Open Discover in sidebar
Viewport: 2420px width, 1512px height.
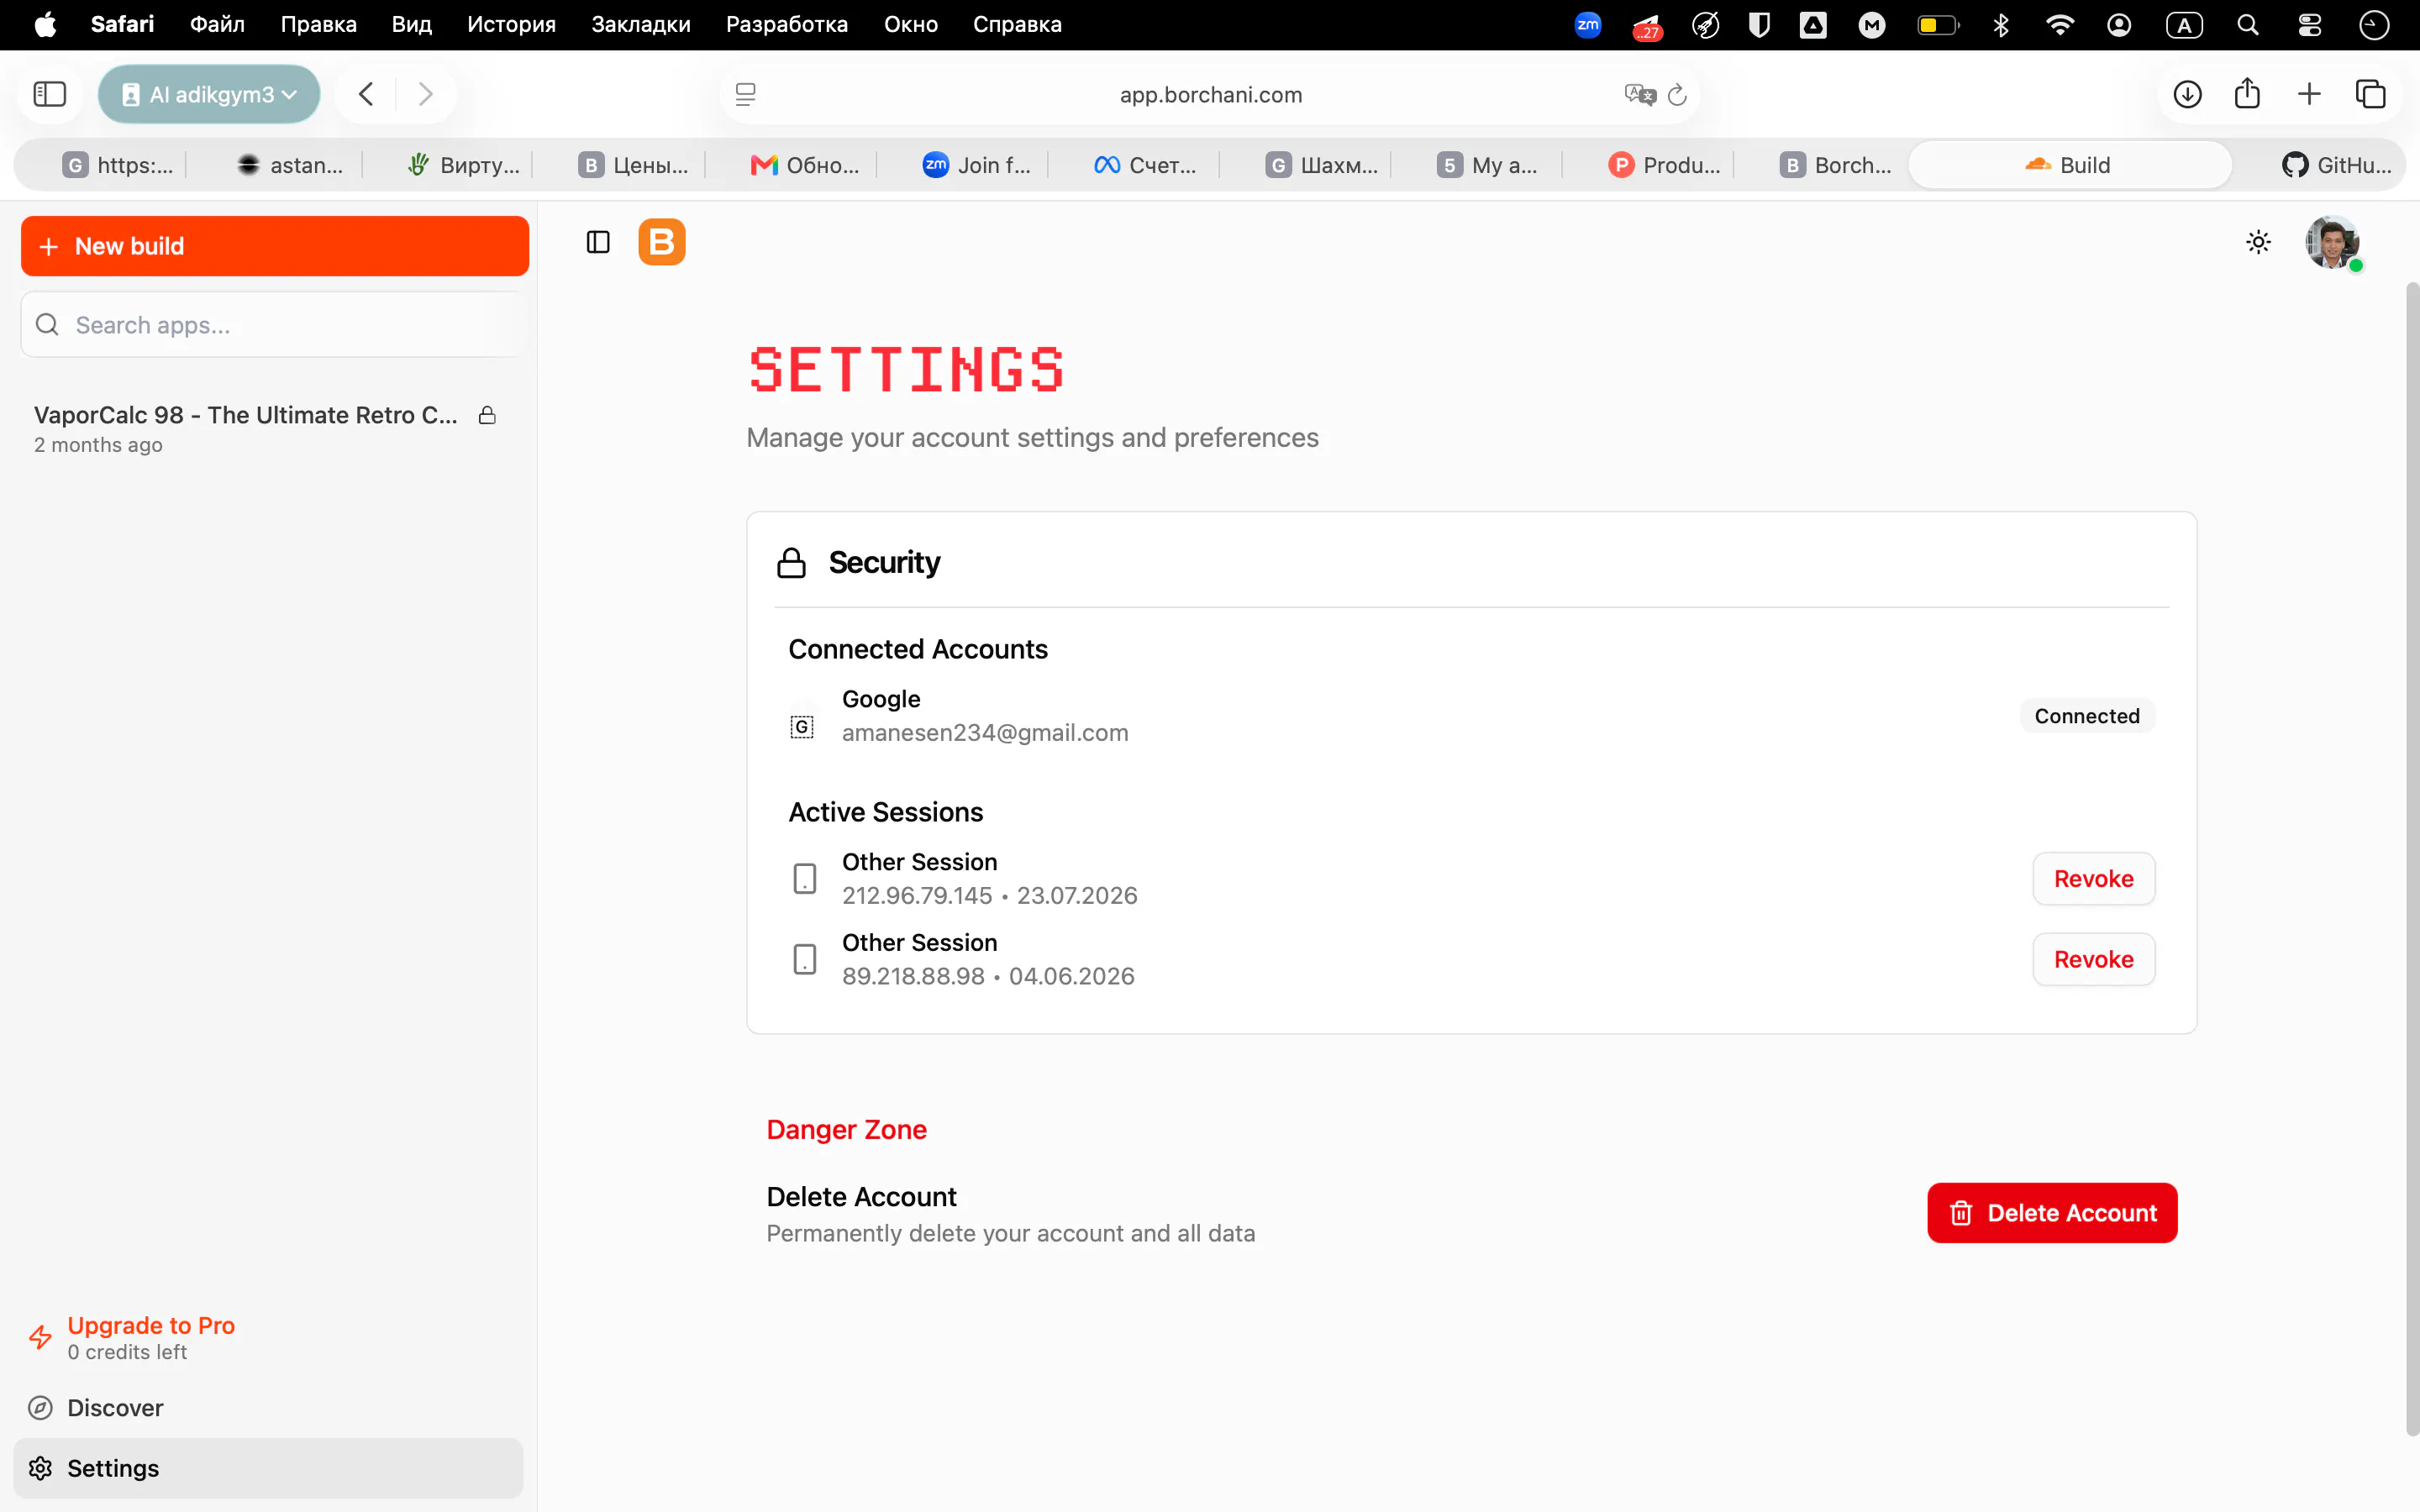tap(268, 1408)
